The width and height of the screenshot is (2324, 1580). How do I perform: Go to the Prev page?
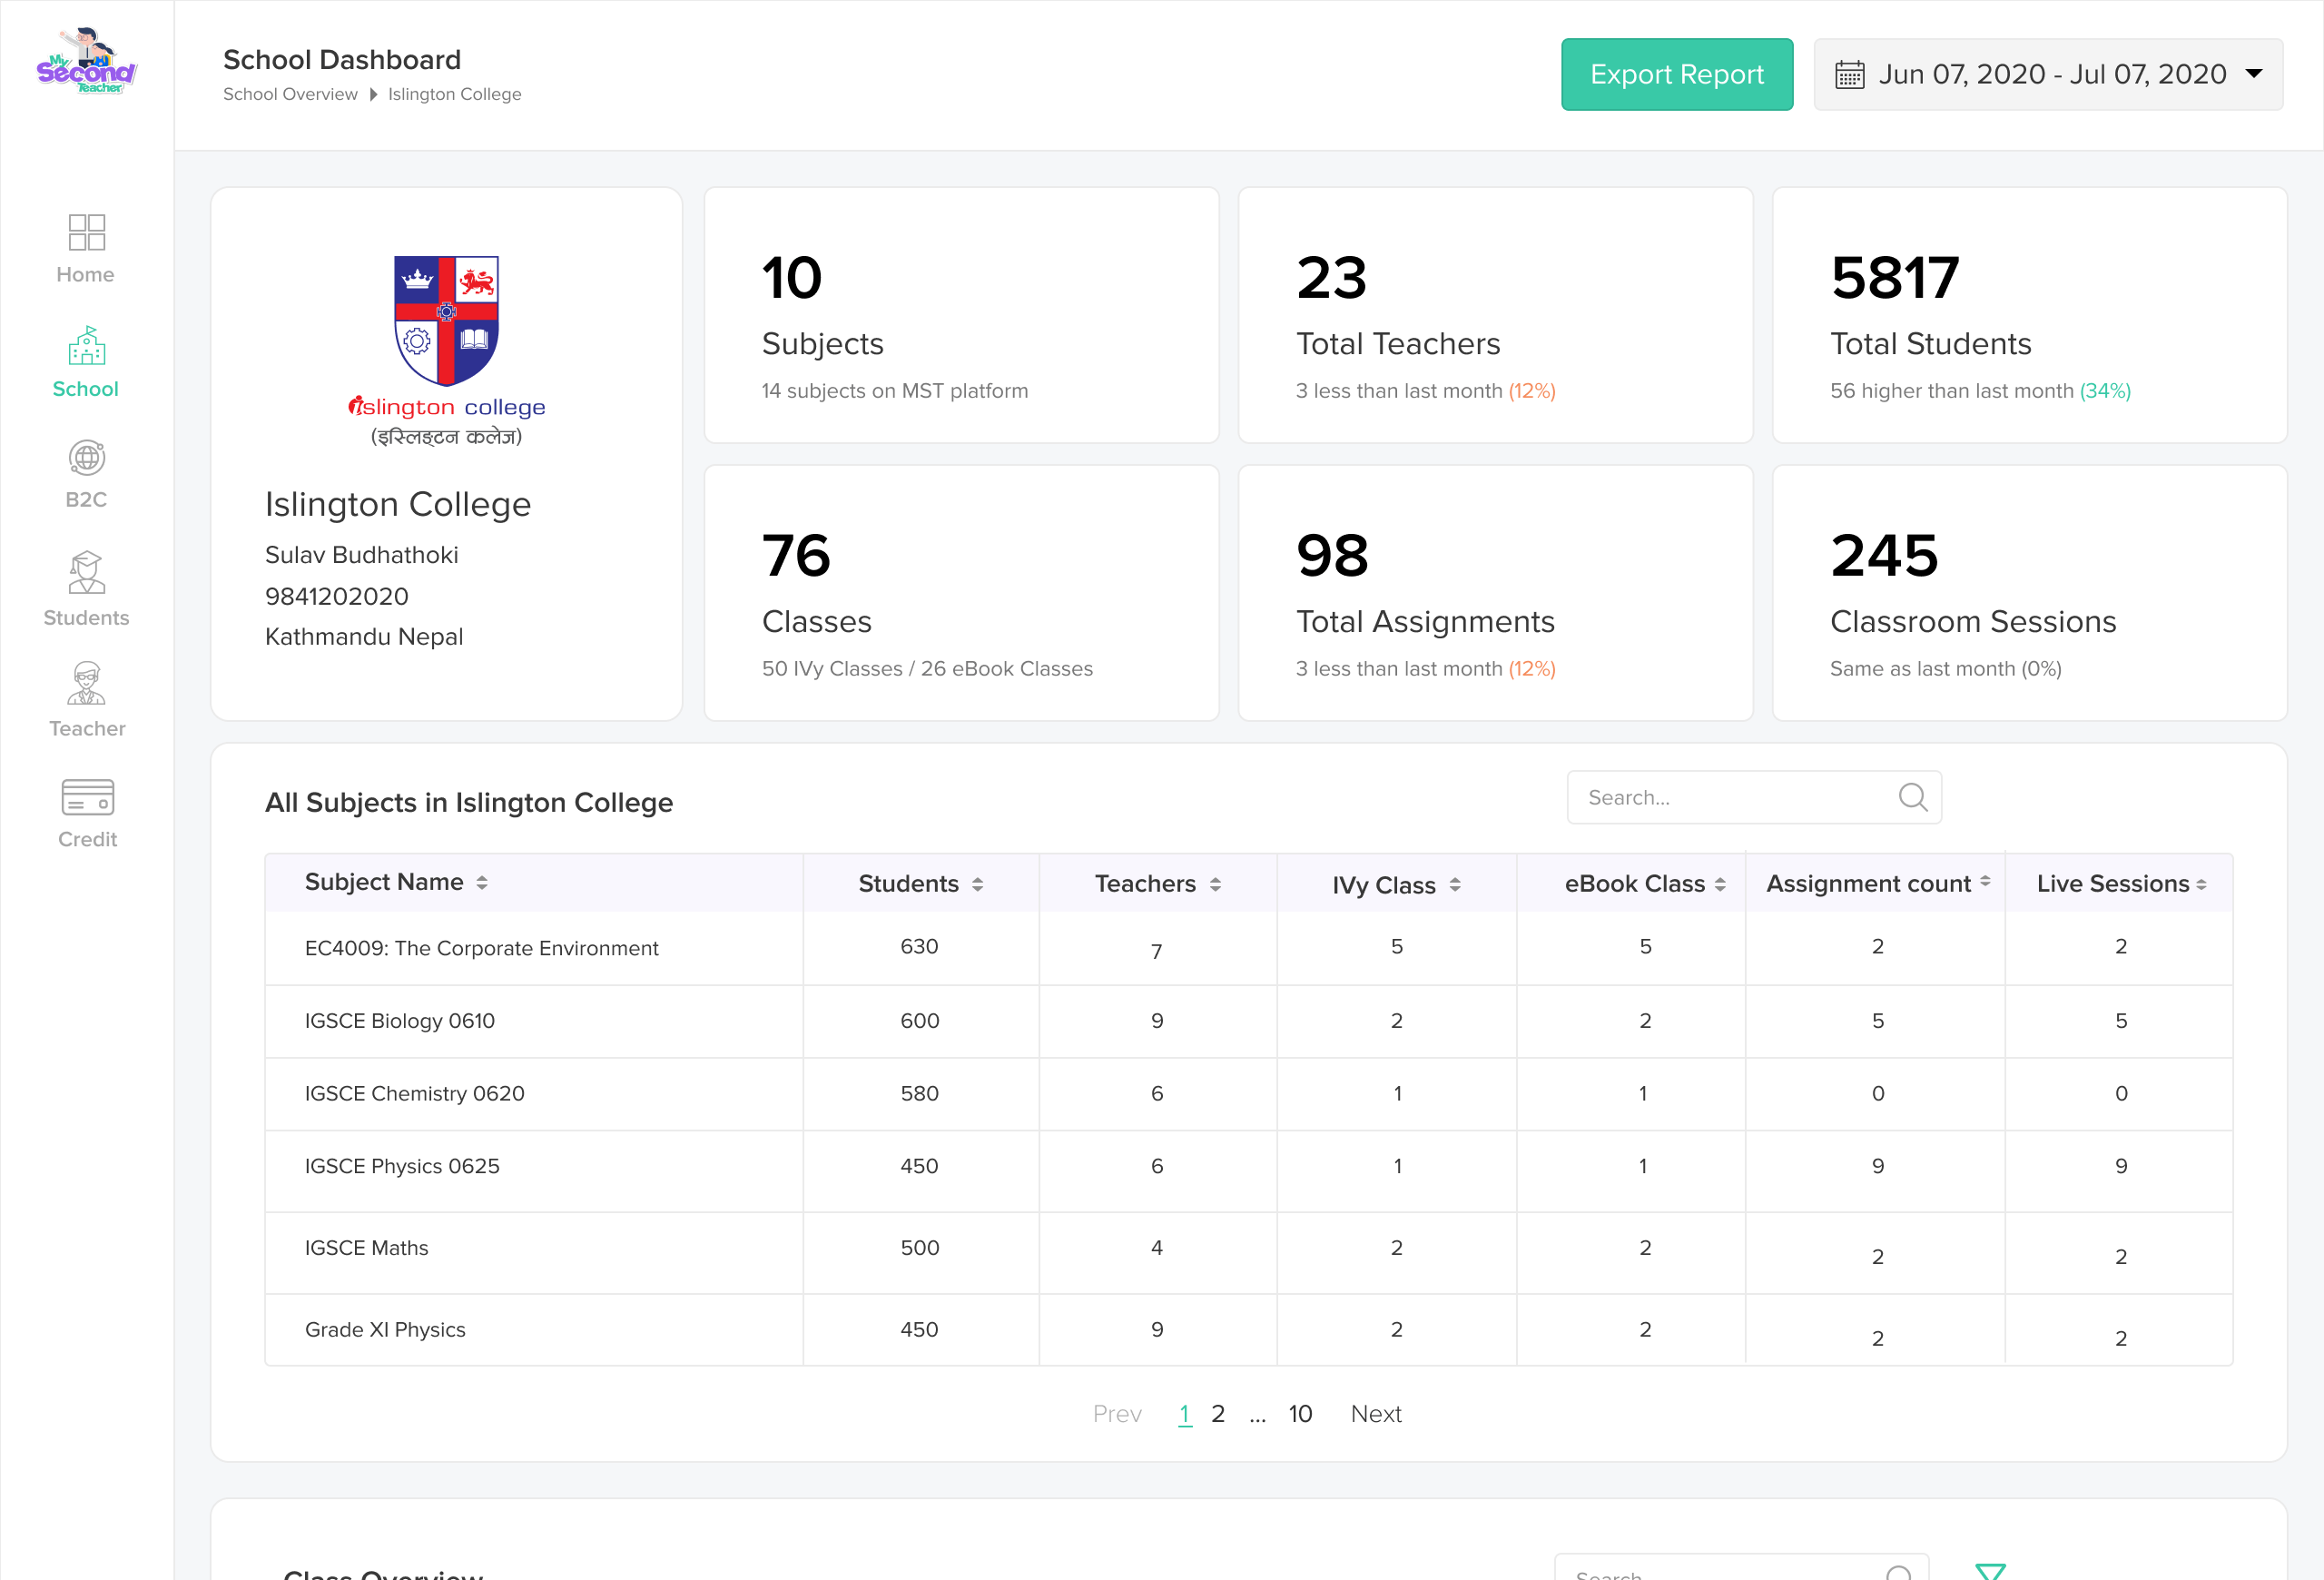tap(1117, 1413)
